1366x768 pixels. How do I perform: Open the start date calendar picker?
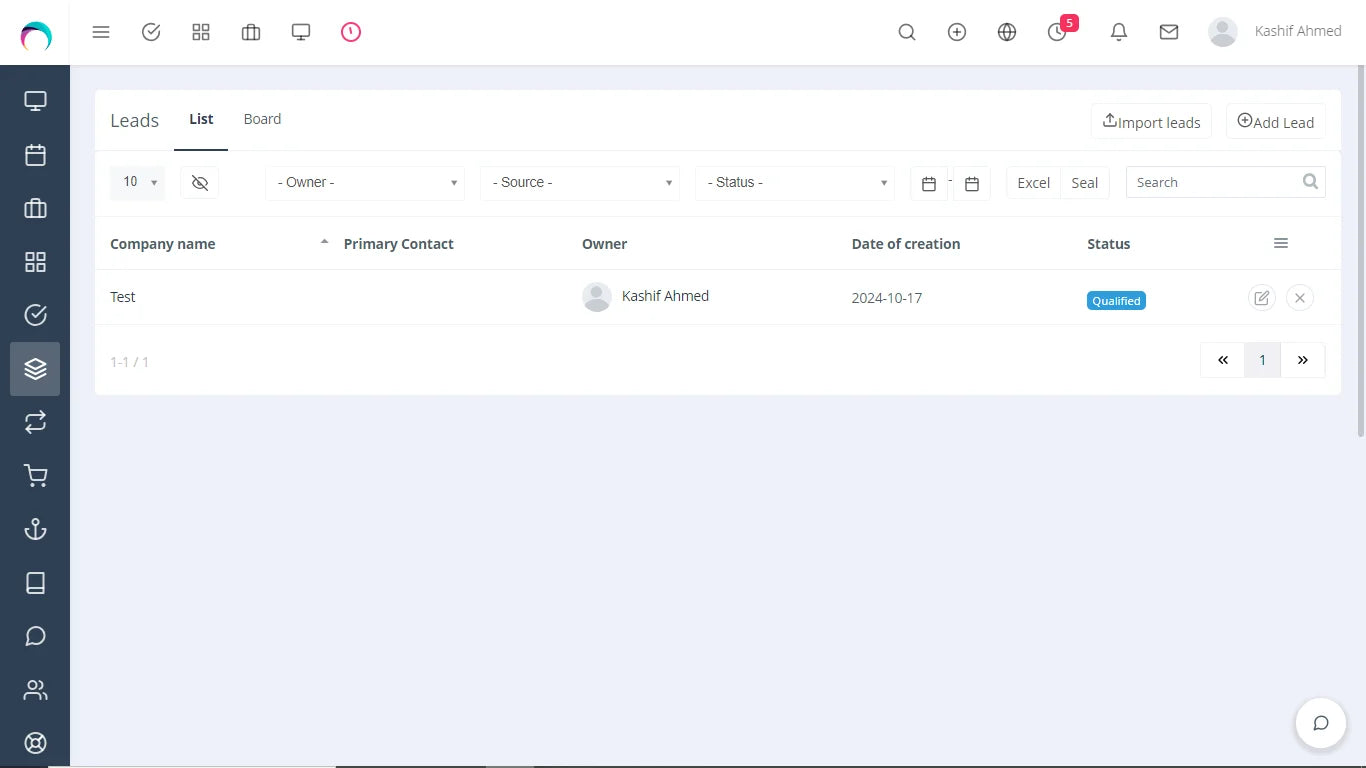click(x=929, y=184)
